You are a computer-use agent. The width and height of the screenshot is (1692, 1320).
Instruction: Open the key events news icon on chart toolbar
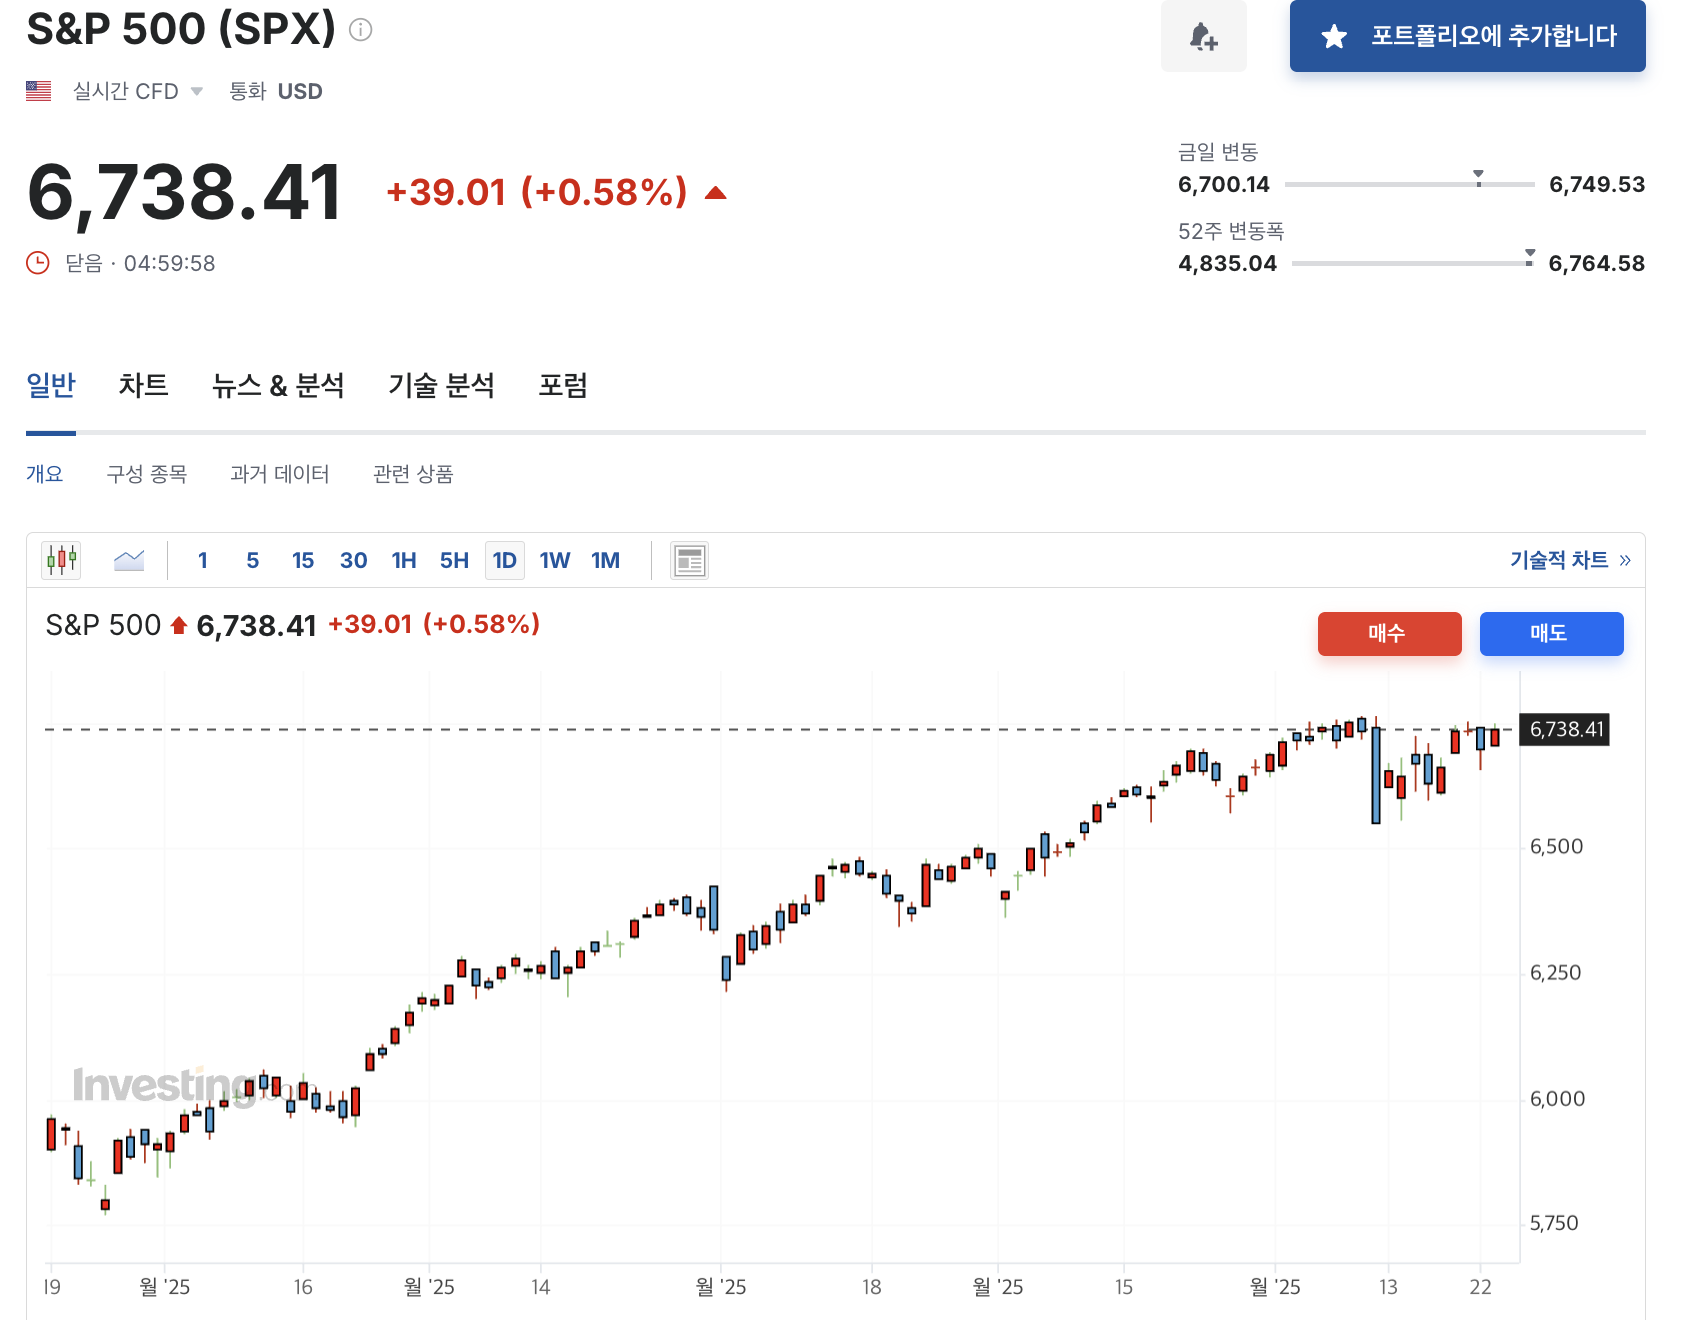688,560
